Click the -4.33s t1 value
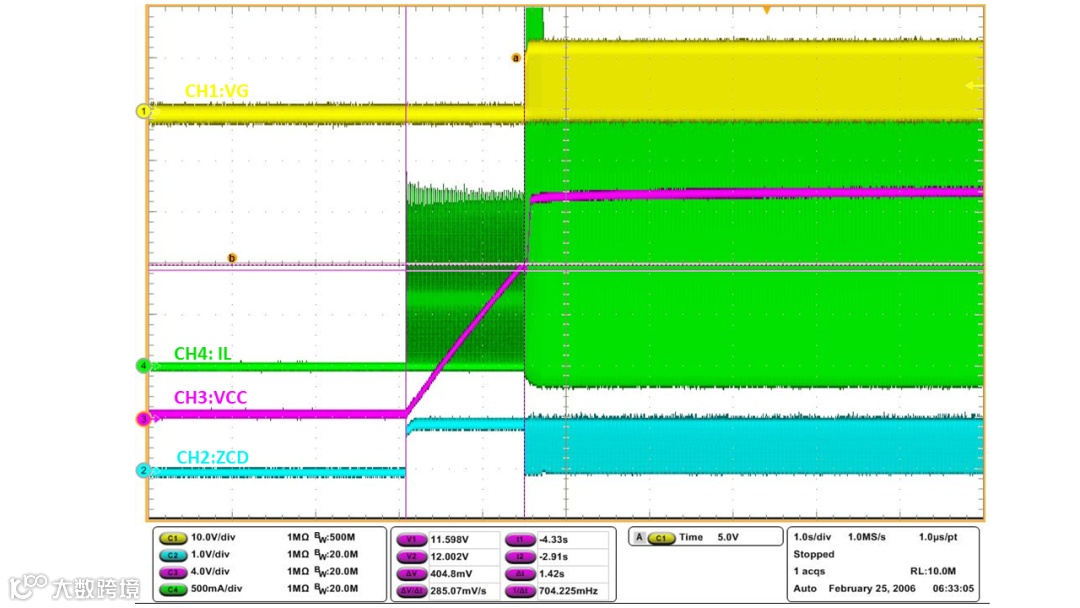This screenshot has width=1080, height=608. [554, 540]
